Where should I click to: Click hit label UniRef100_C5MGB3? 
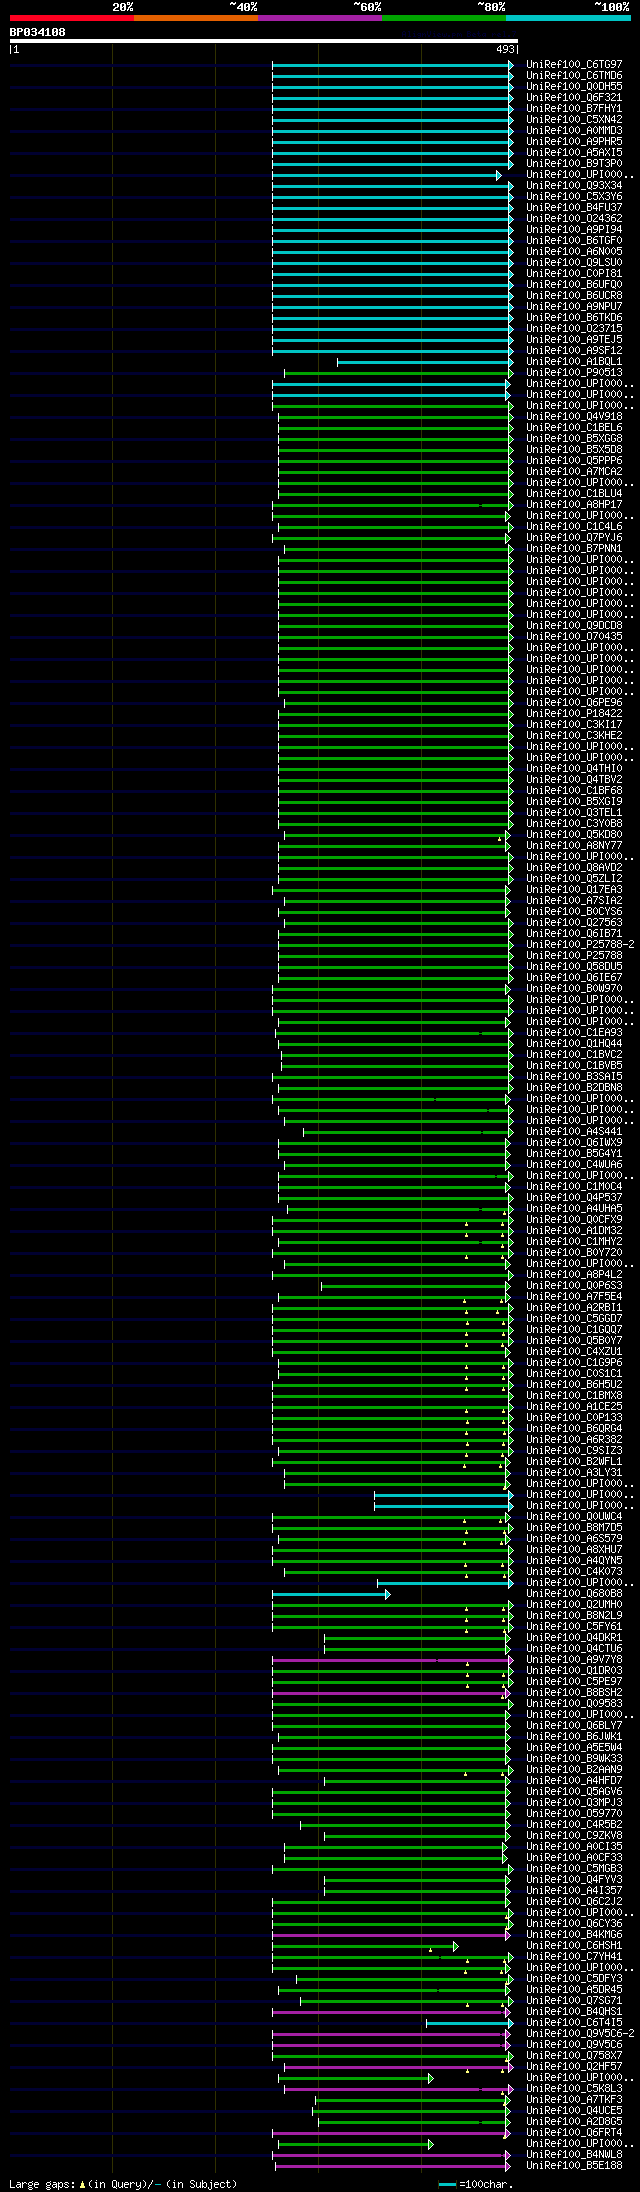(574, 1869)
